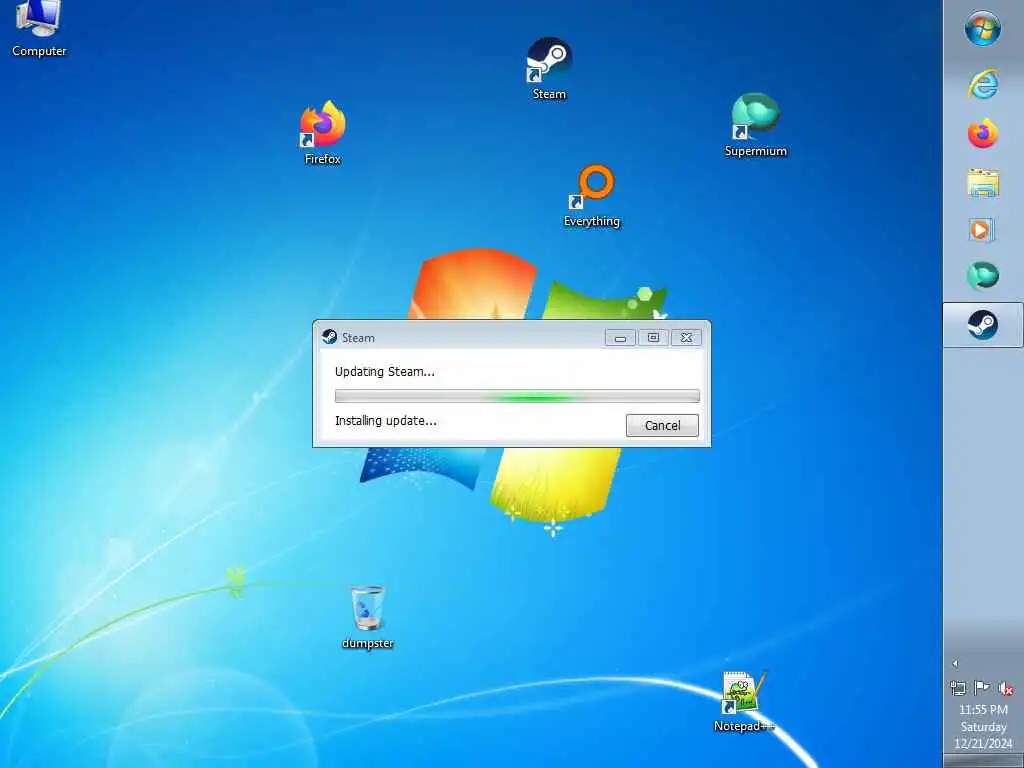1024x768 pixels.
Task: Select the Steam desktop shortcut
Action: [549, 69]
